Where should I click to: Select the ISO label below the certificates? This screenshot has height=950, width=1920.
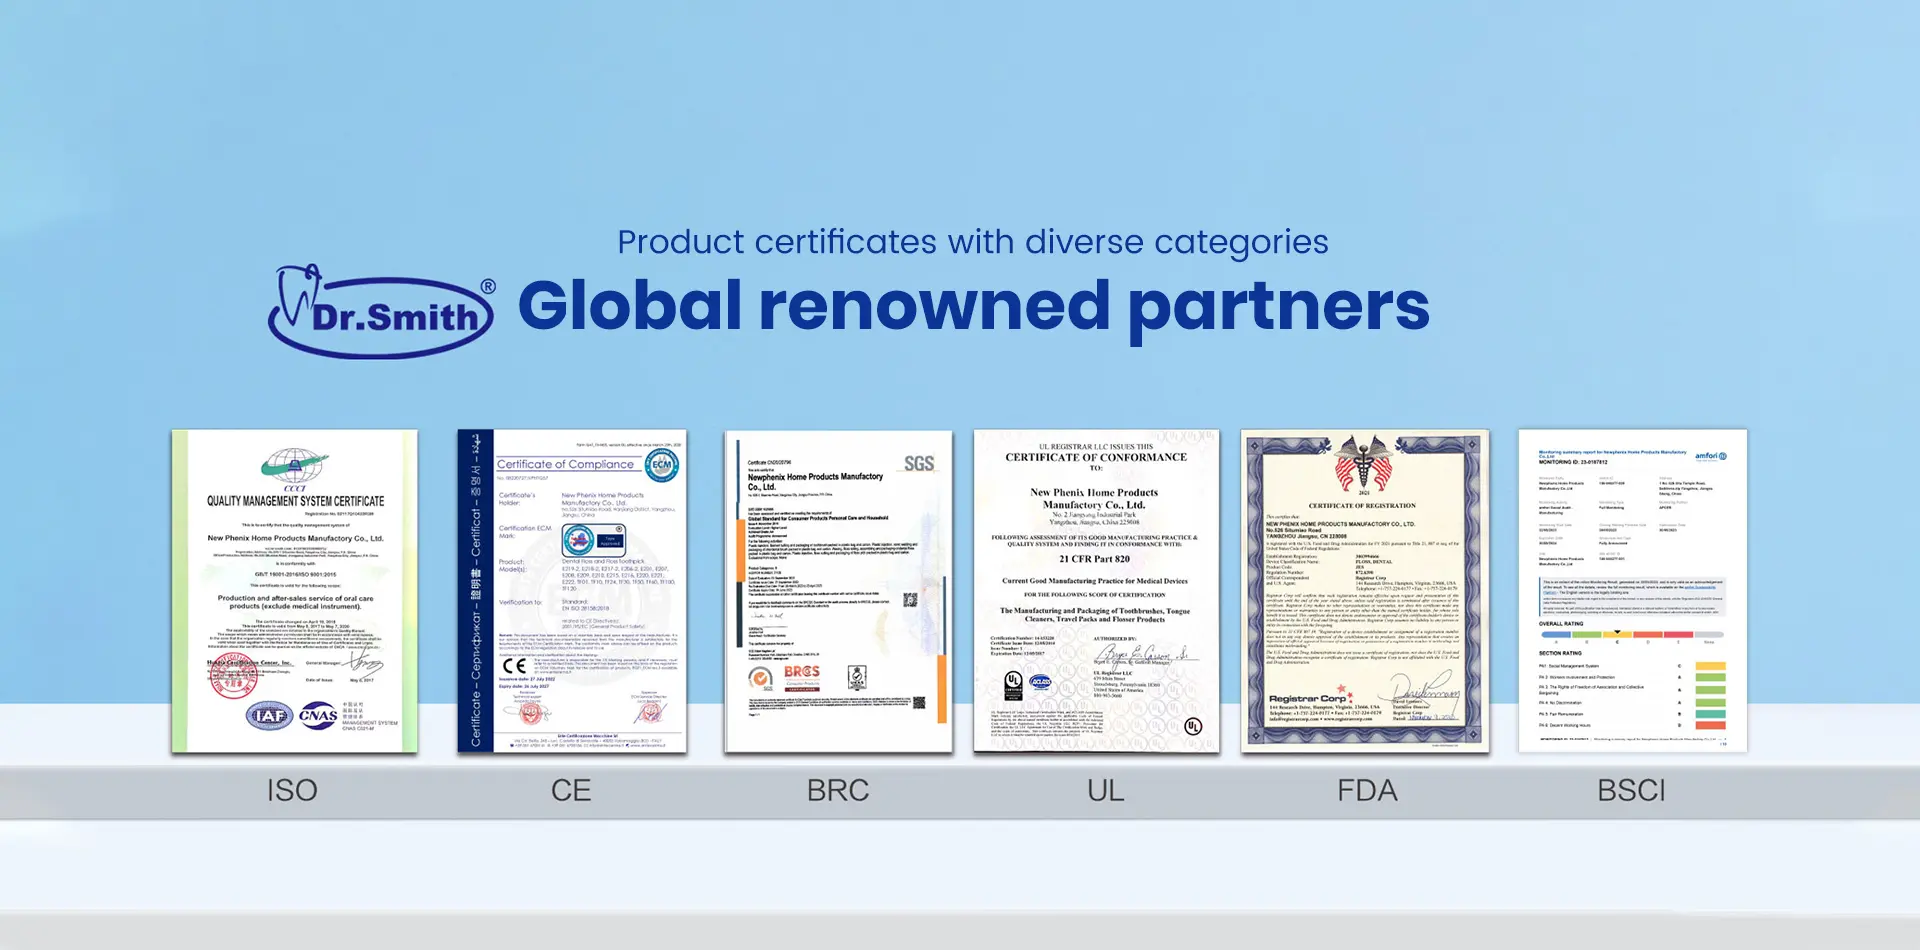(292, 791)
